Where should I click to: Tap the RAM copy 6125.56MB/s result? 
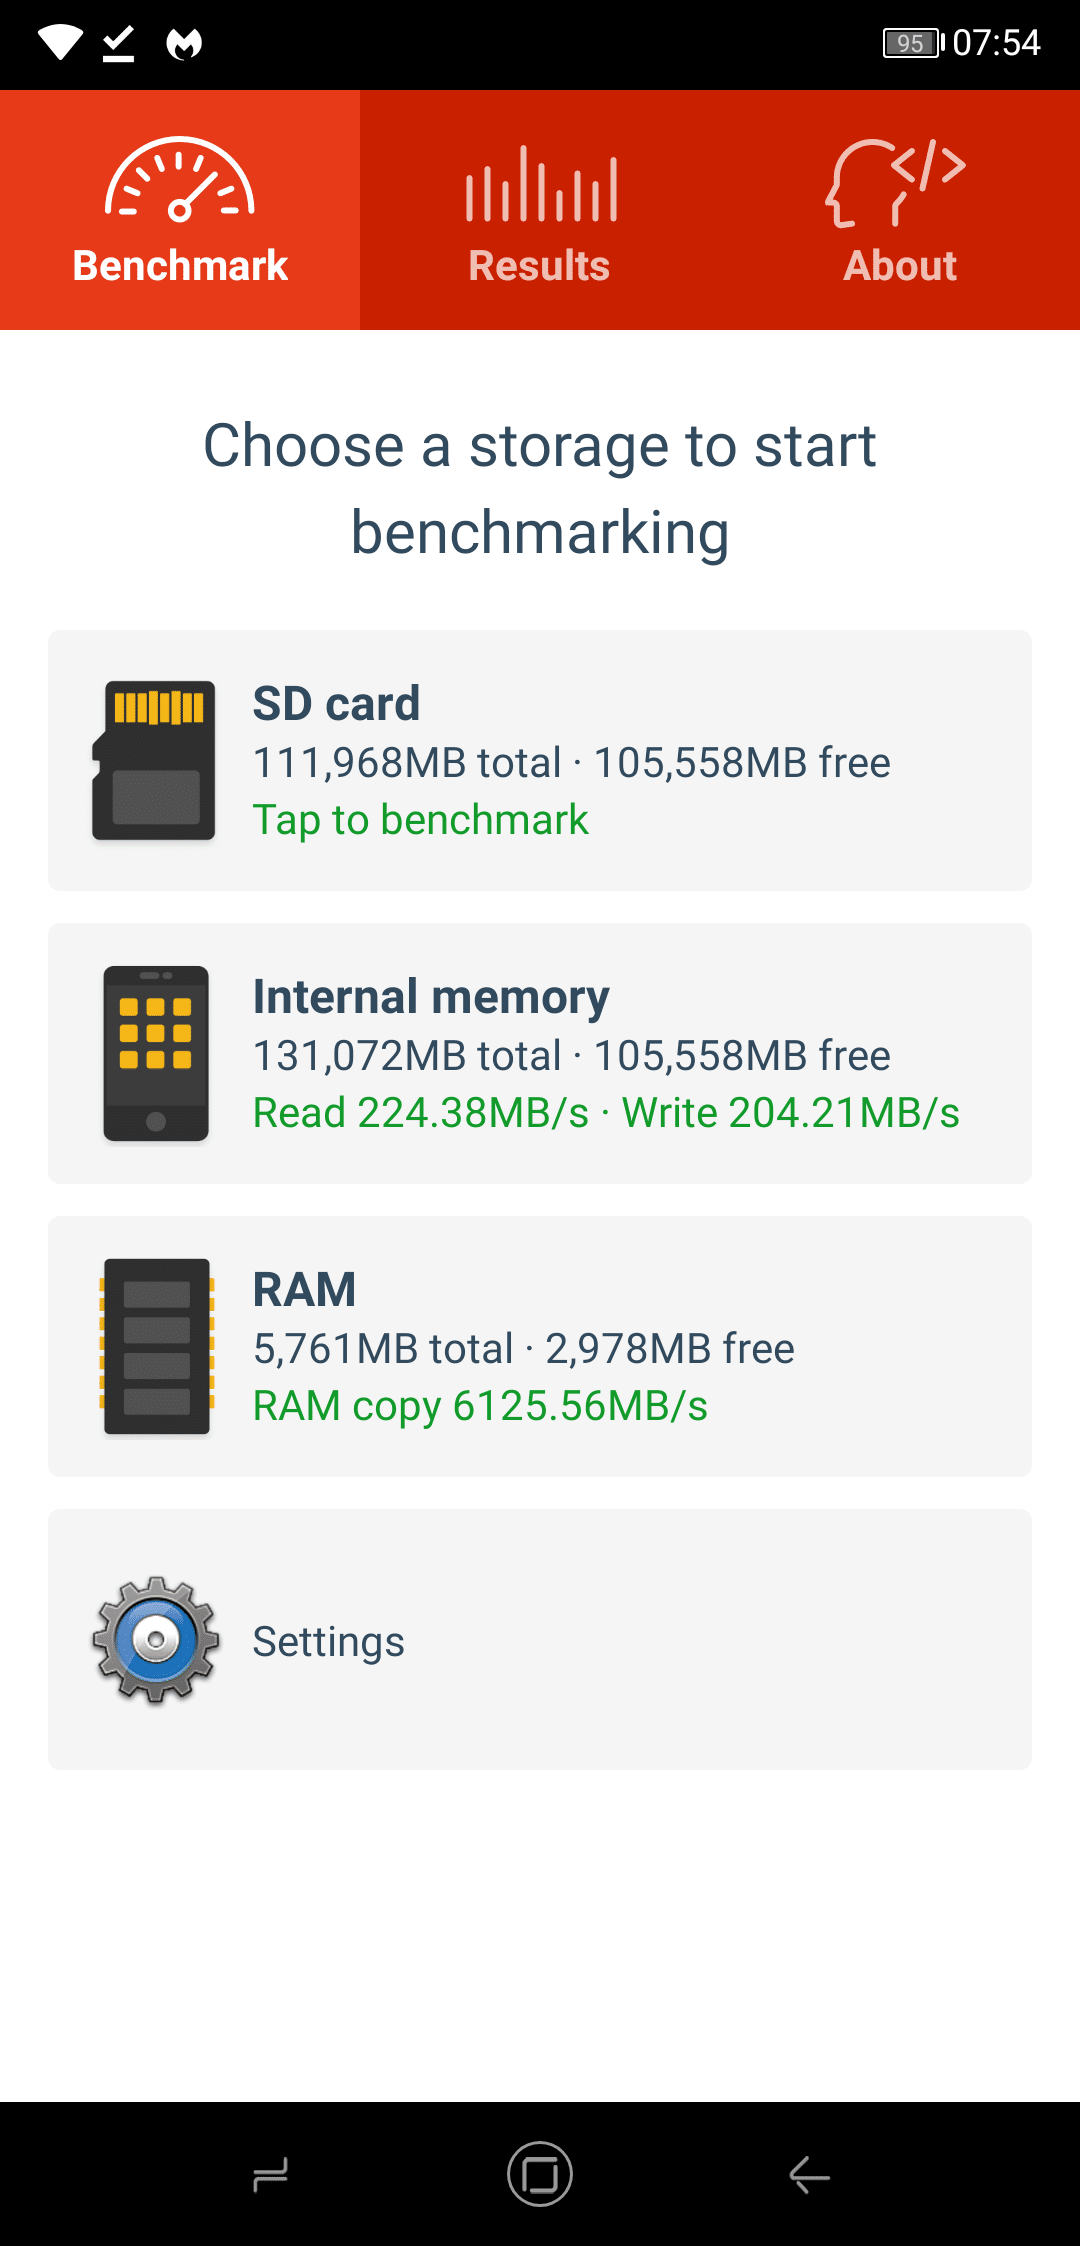pos(480,1406)
